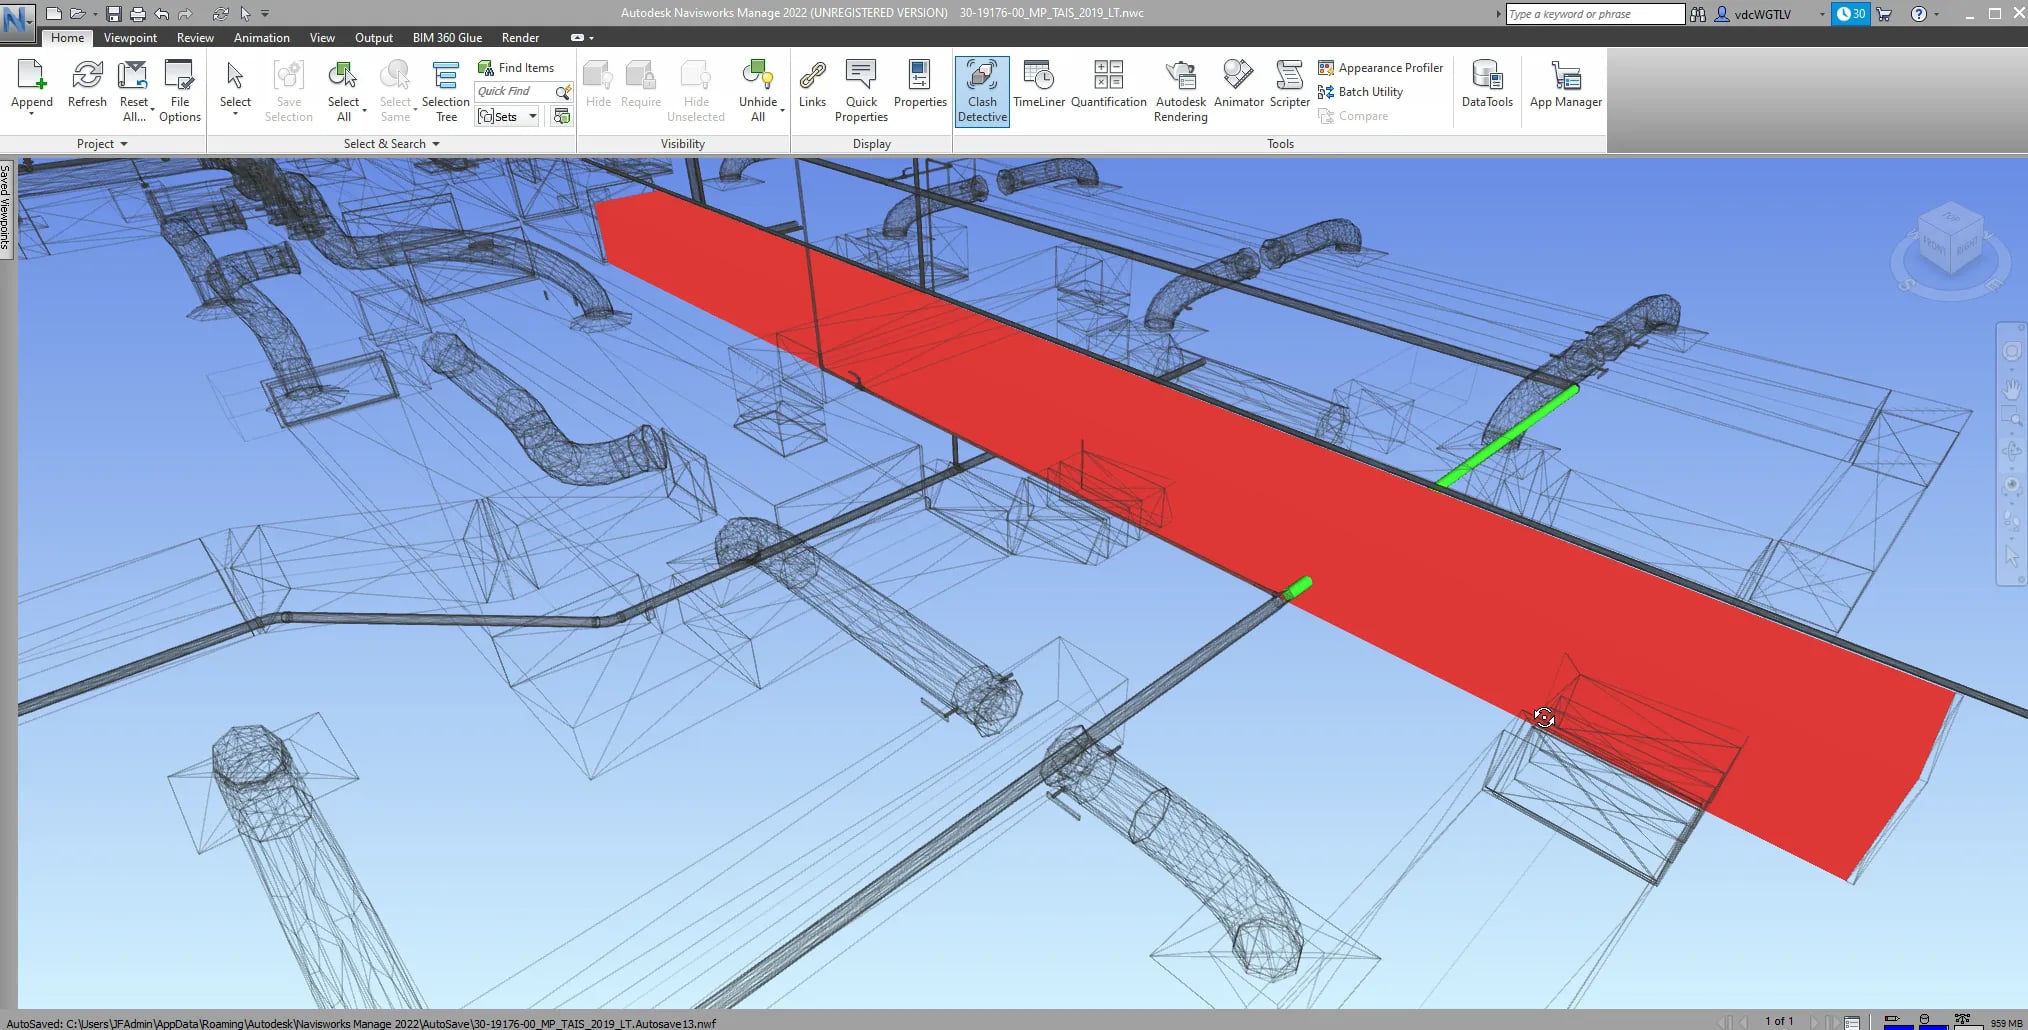Open the Animator tool
Screen dimensions: 2028x1030
[1238, 90]
